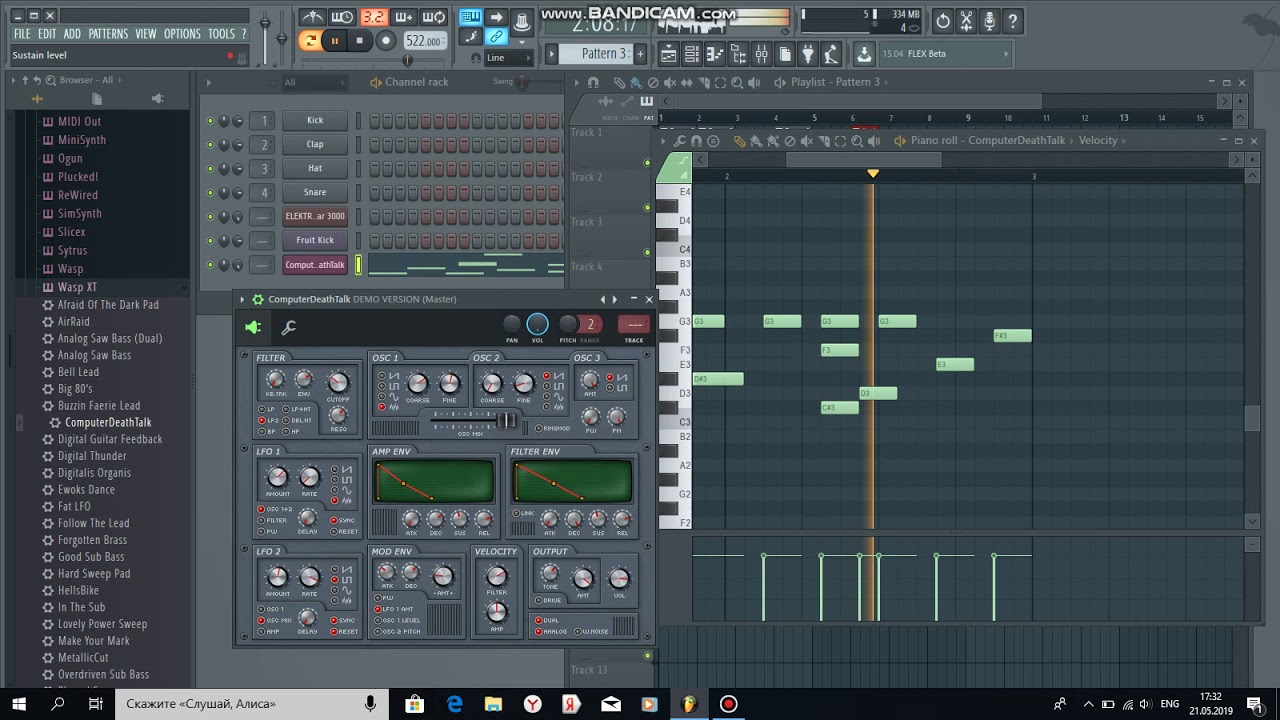Image resolution: width=1280 pixels, height=720 pixels.
Task: Select the mute tool in Piano roll toolbar
Action: coord(806,141)
